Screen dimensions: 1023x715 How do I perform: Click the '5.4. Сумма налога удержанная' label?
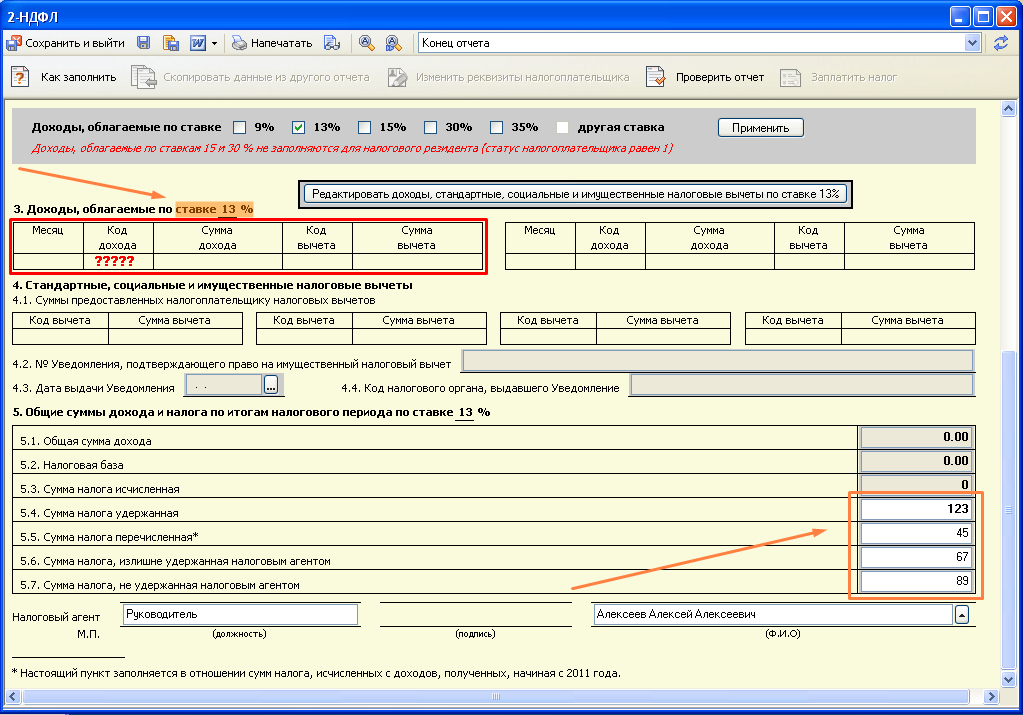tap(99, 513)
